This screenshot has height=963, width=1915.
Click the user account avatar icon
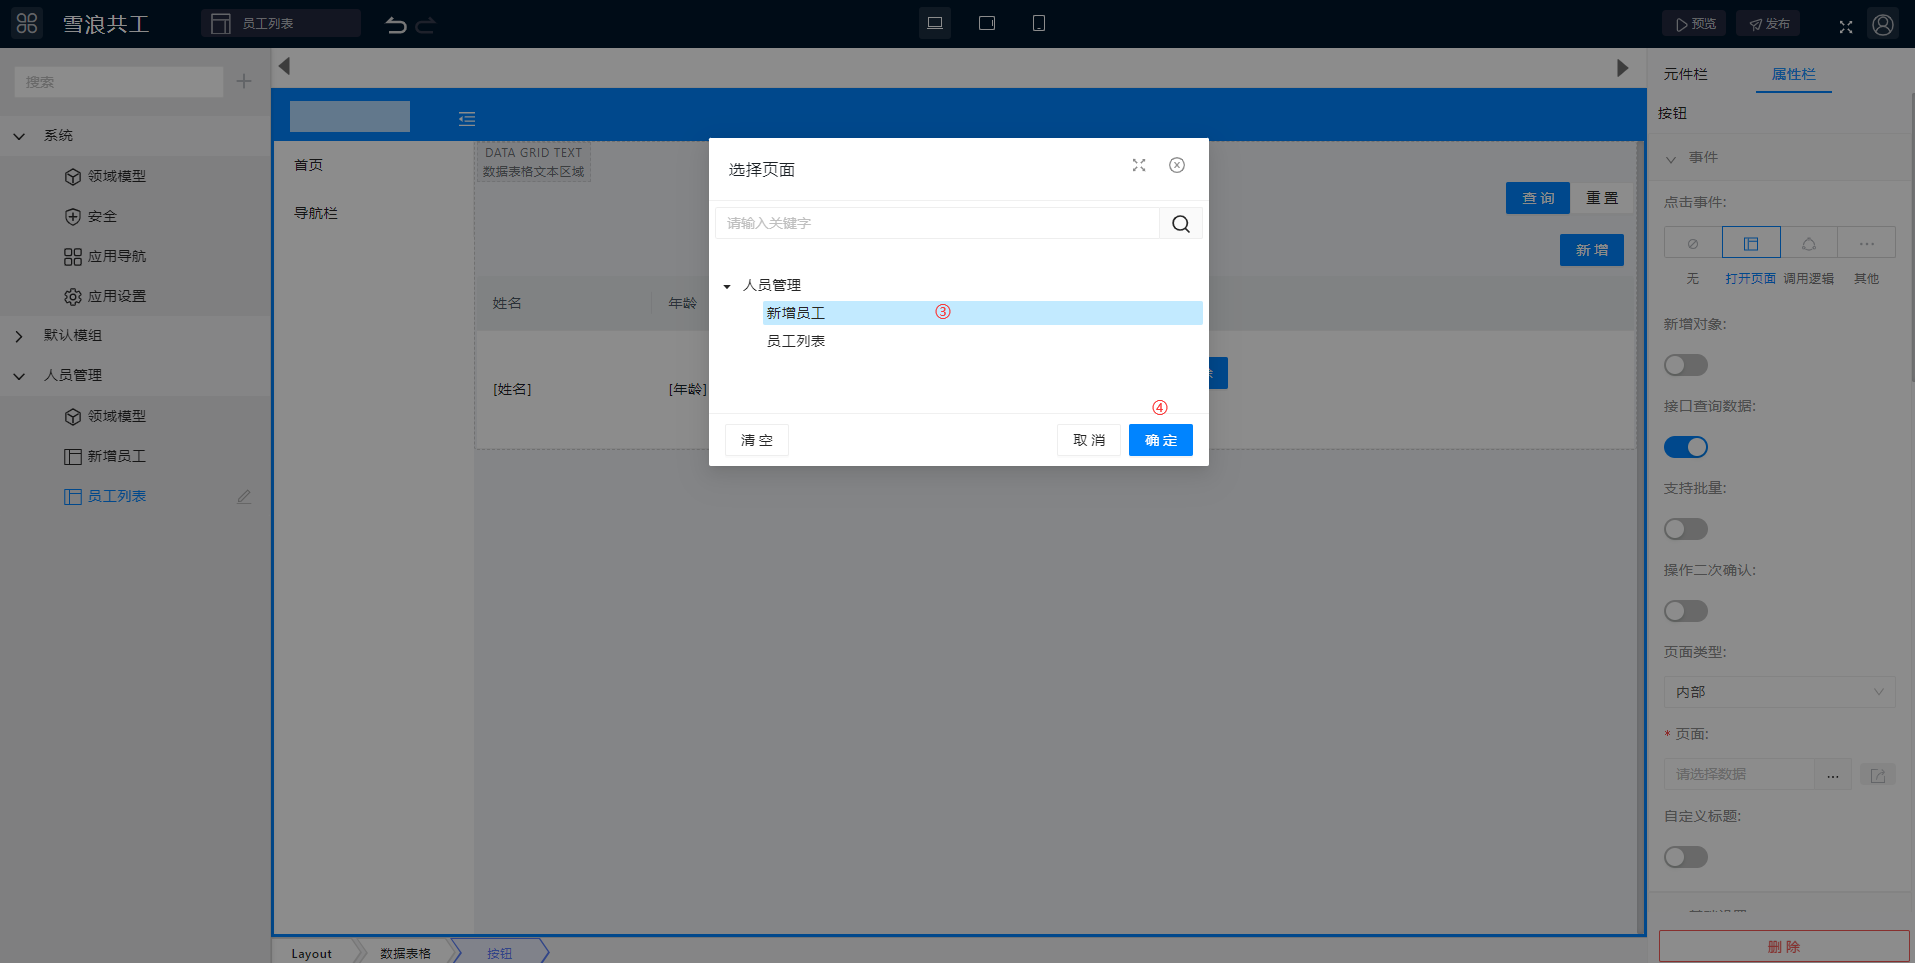pos(1882,24)
